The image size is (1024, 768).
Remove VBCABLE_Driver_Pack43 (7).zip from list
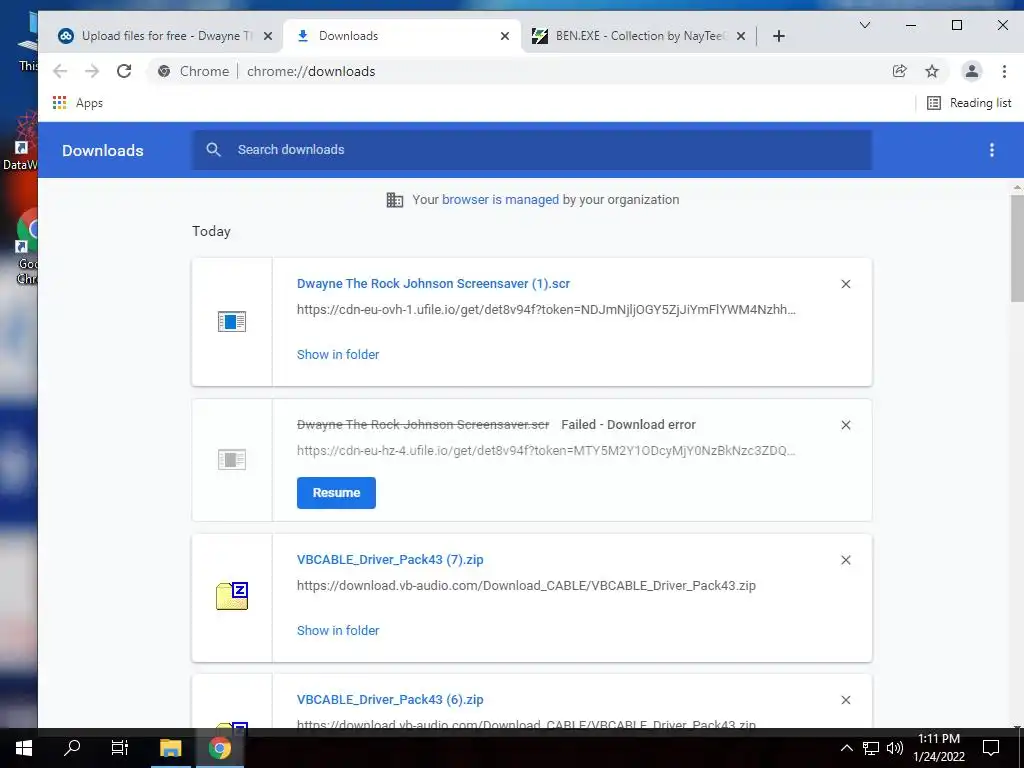[846, 560]
